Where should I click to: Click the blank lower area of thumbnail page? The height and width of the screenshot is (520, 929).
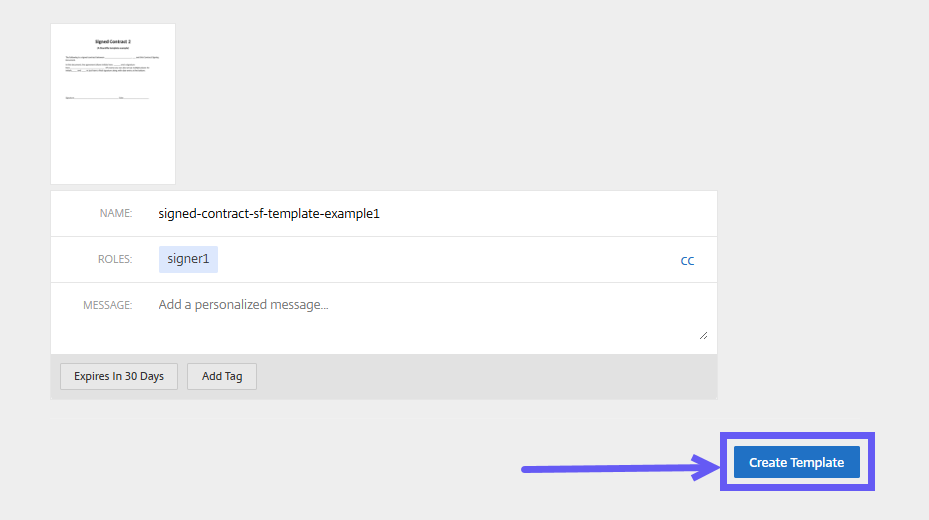(113, 145)
